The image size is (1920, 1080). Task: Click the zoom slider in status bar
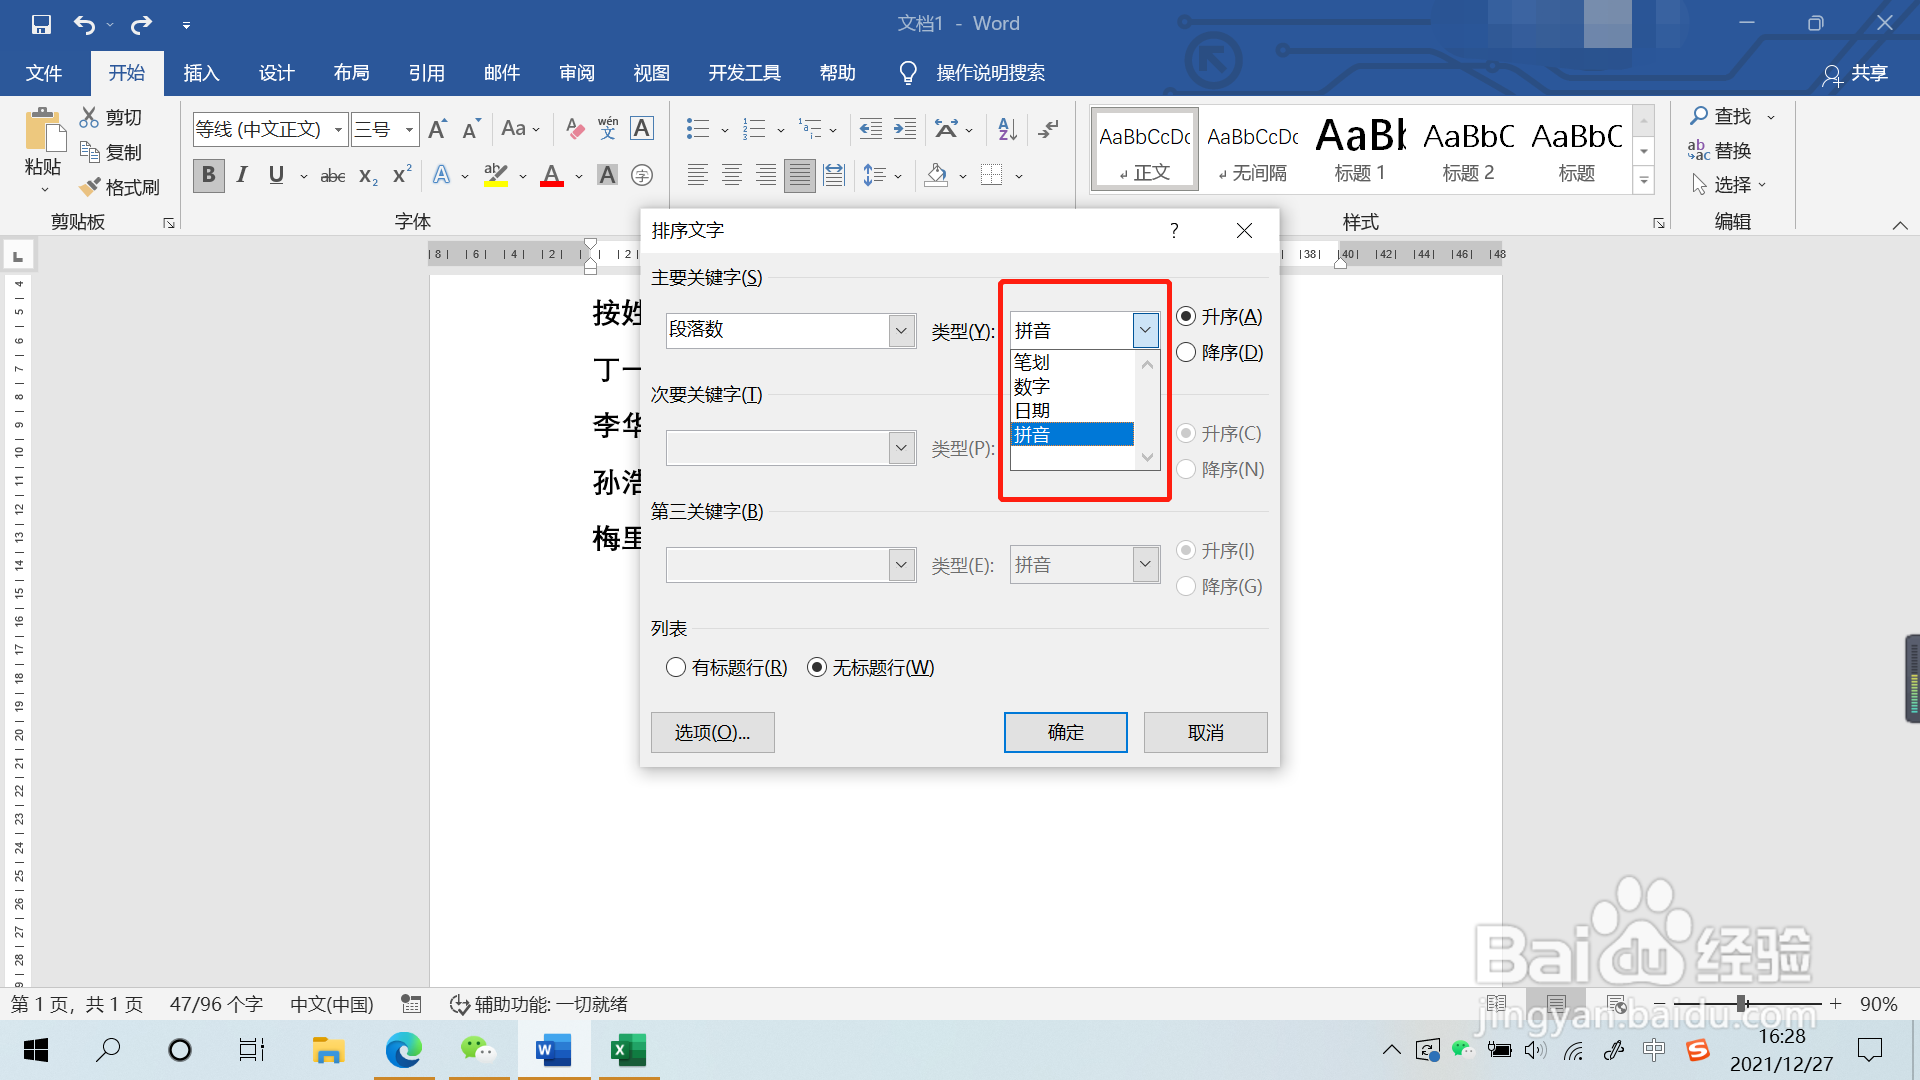click(1741, 1003)
